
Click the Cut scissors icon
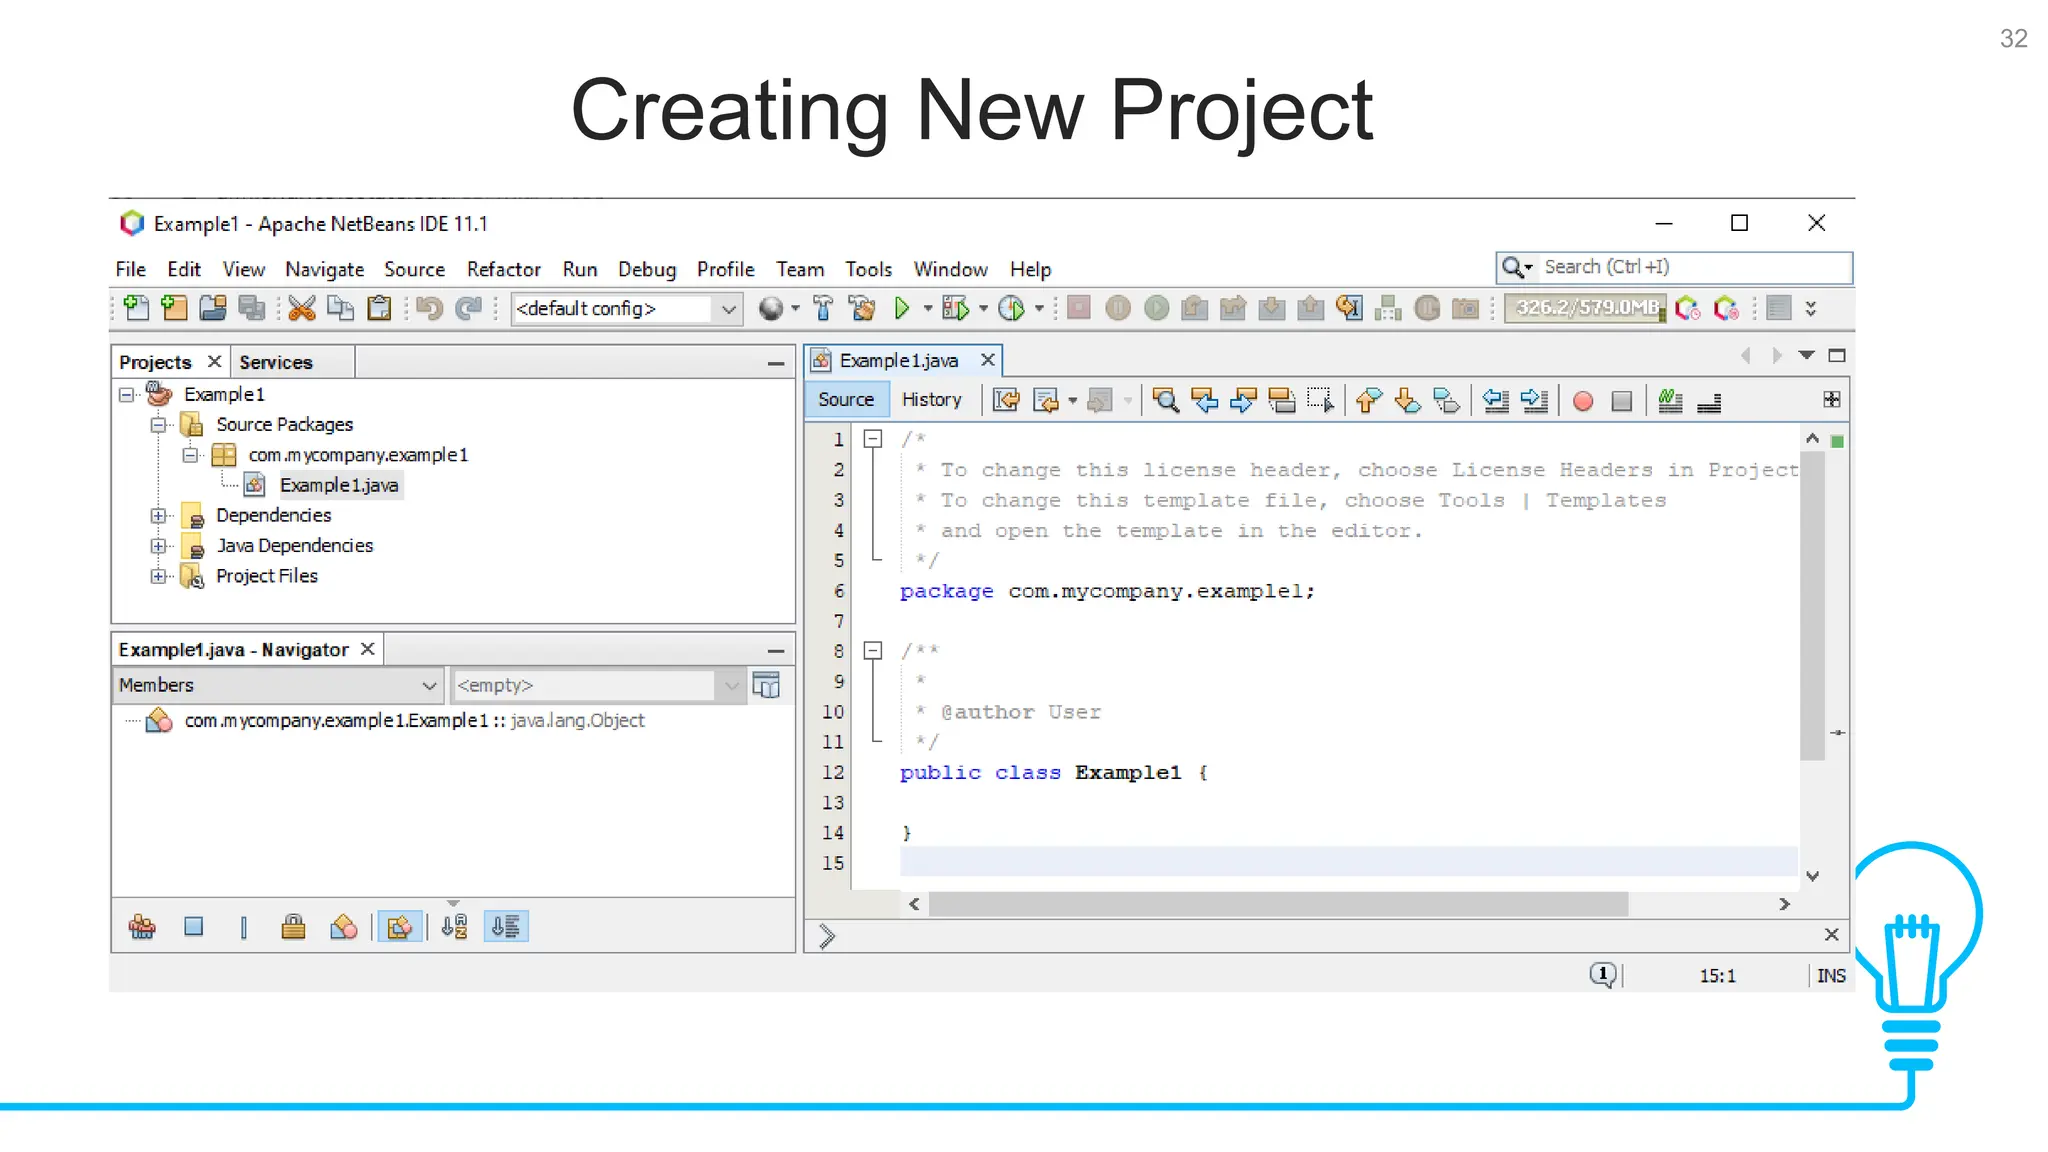pos(301,308)
